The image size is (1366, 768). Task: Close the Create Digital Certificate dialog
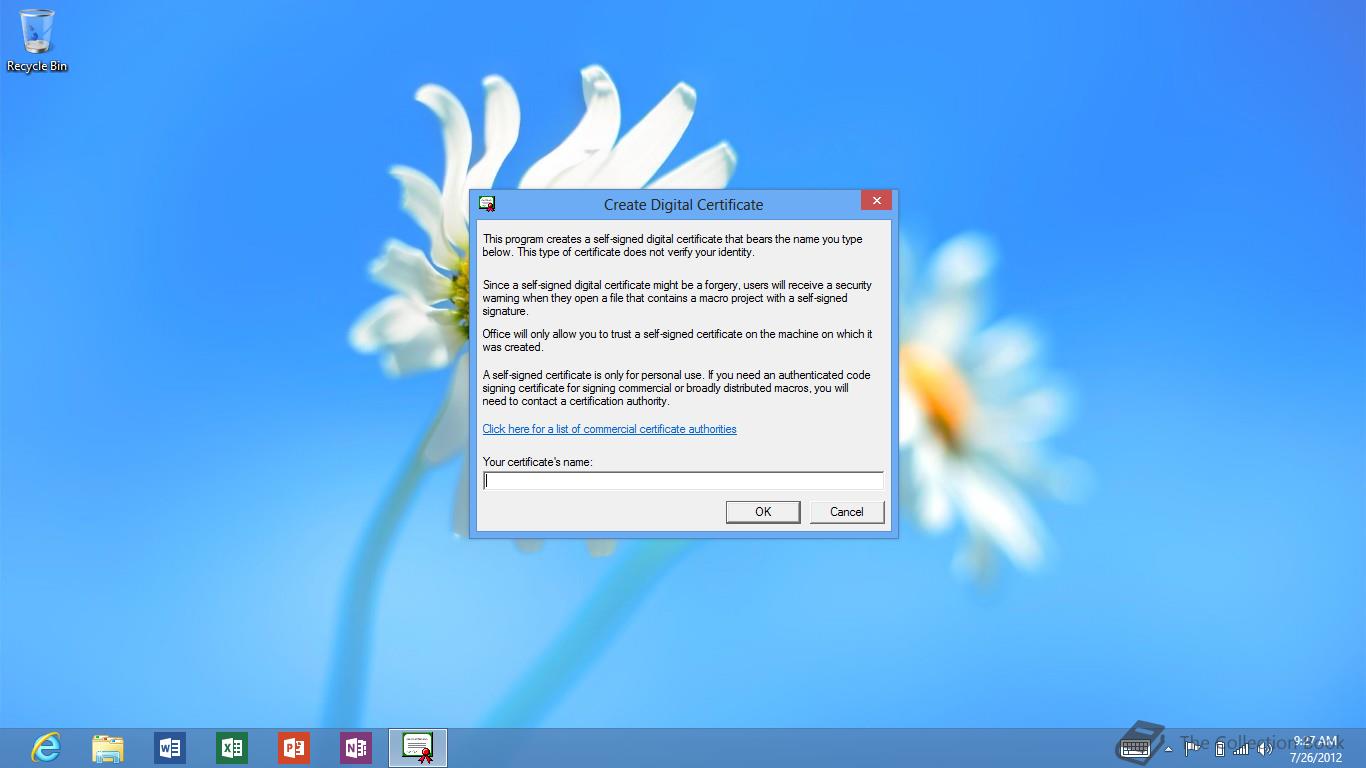click(876, 200)
